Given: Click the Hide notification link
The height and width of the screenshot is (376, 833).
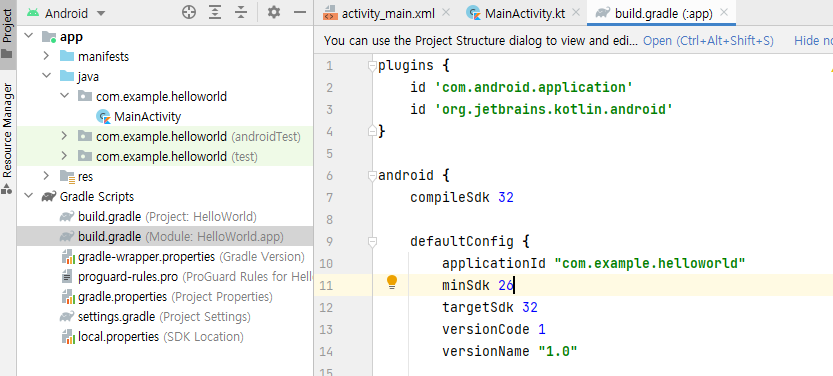Looking at the screenshot, I should (813, 41).
